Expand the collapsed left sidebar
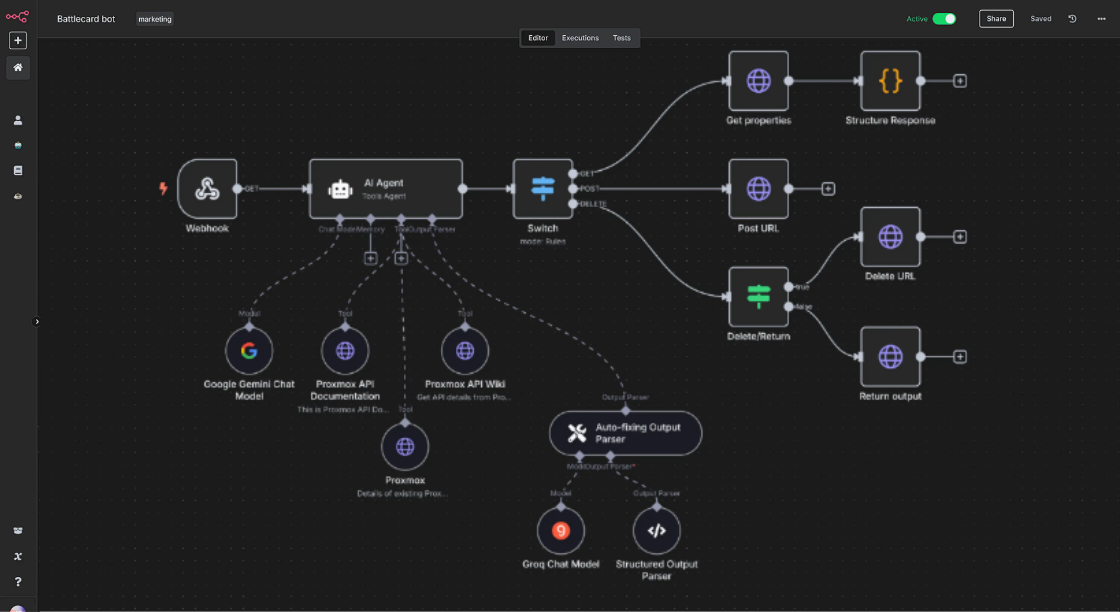1120x612 pixels. tap(37, 322)
